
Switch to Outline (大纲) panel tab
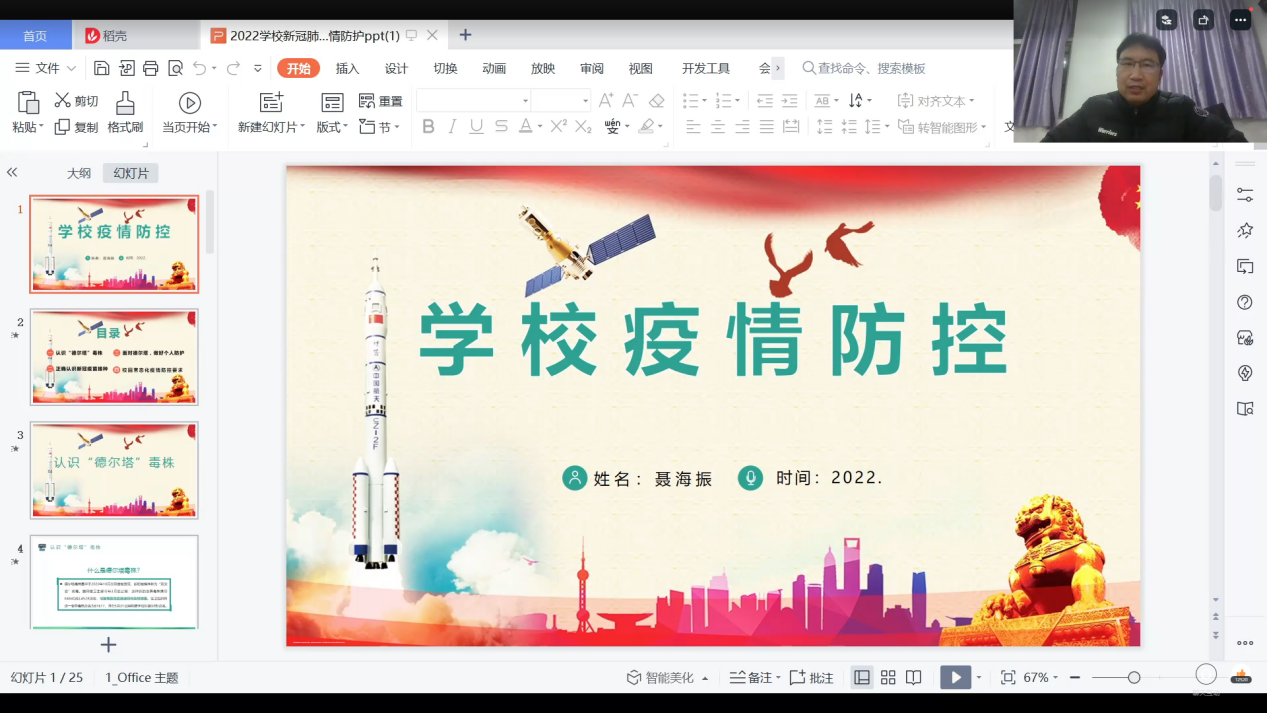(79, 173)
